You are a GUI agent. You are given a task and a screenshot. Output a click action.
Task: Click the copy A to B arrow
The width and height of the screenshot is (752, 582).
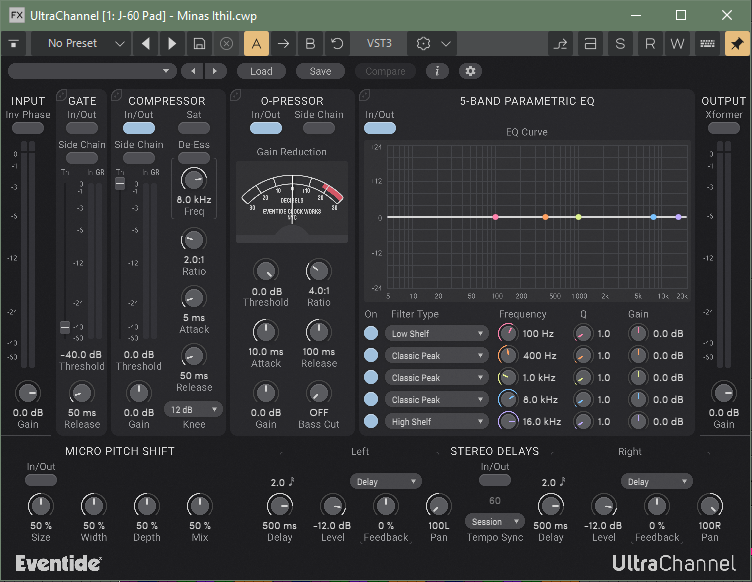283,44
